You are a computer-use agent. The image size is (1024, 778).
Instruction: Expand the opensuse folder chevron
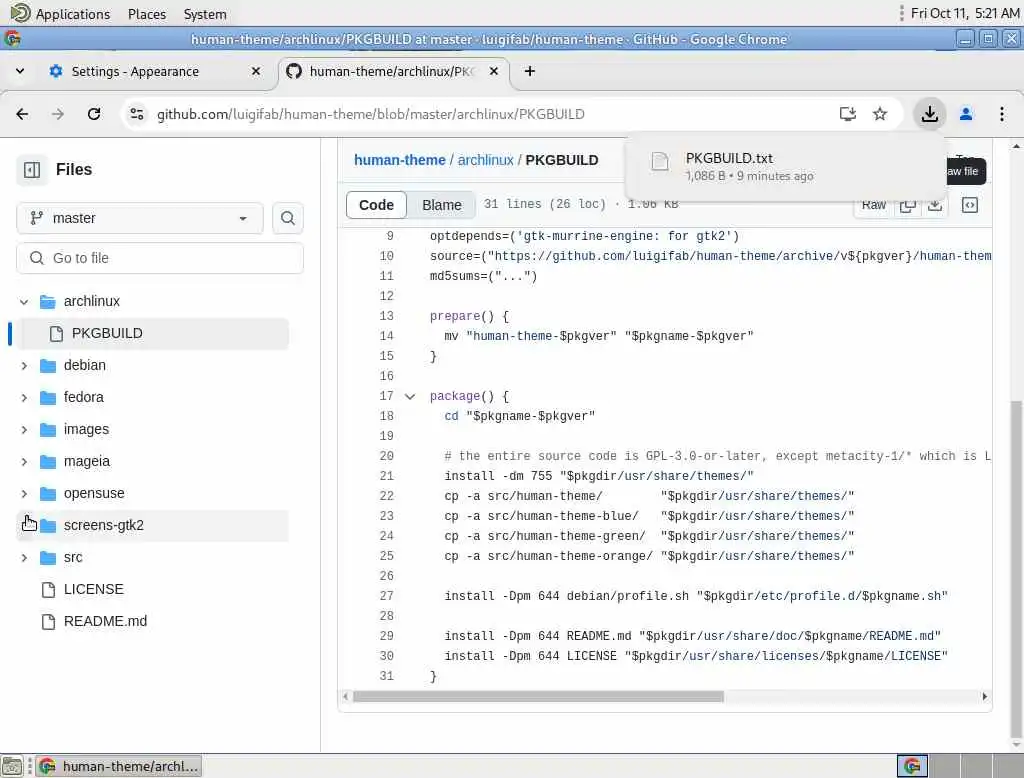tap(24, 494)
